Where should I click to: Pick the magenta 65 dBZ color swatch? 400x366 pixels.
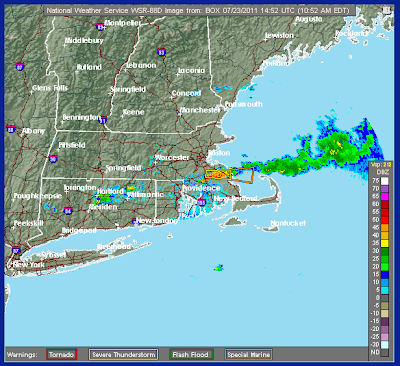pyautogui.click(x=385, y=197)
